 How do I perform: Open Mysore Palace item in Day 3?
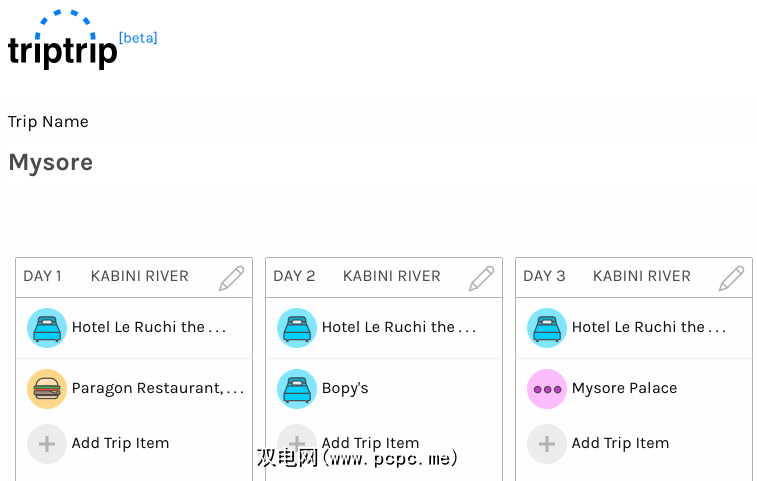[624, 389]
